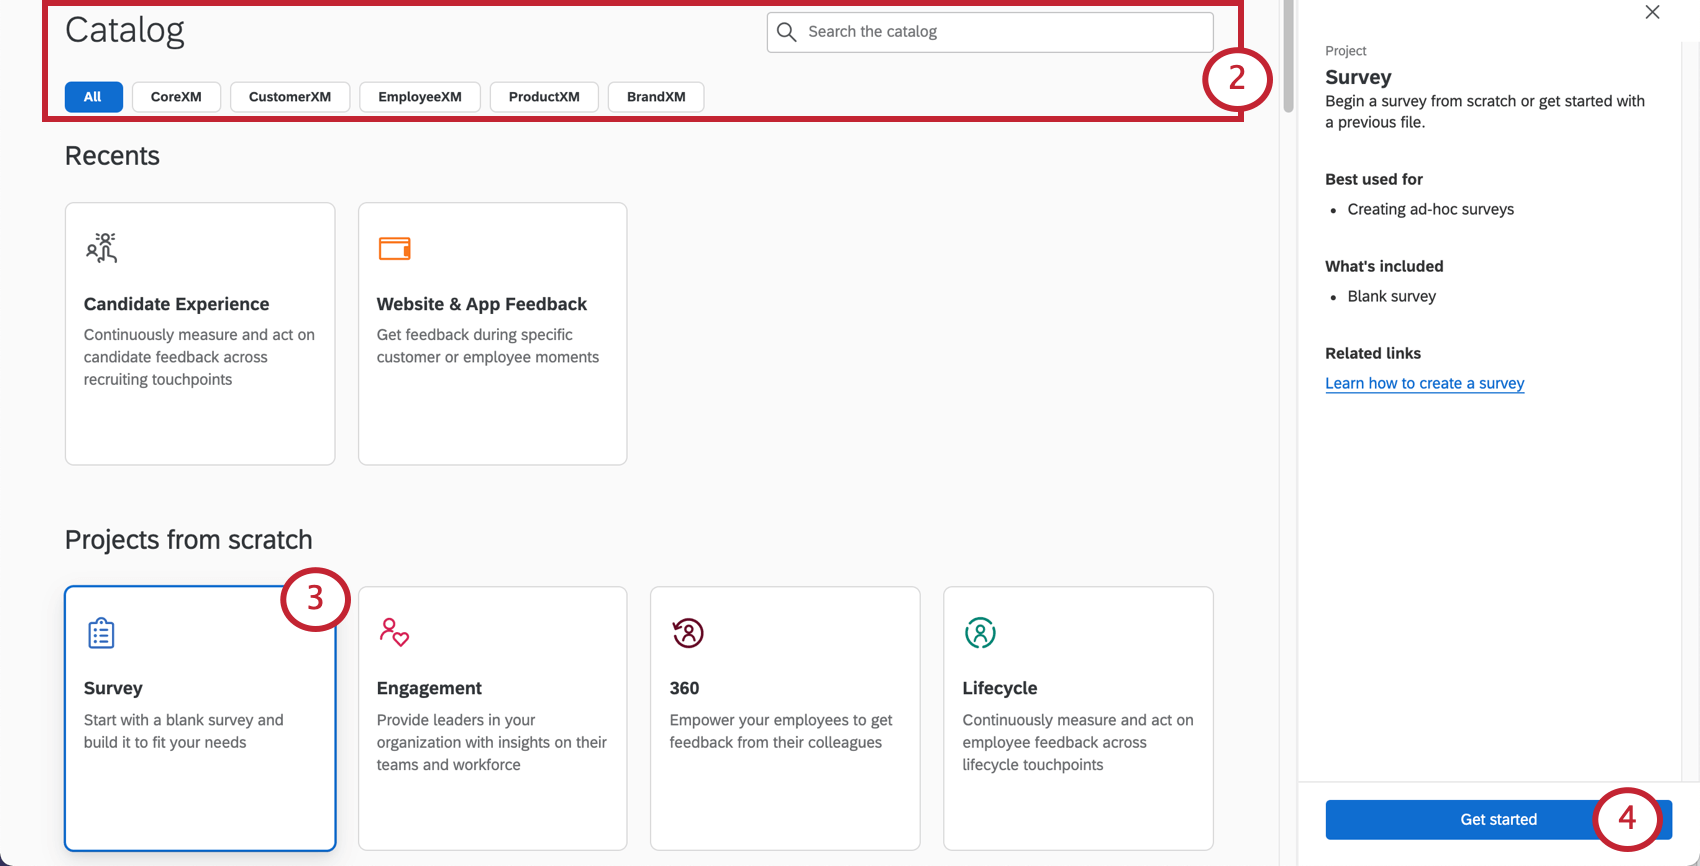Click the catalog vertical scrollbar
1700x866 pixels.
1288,56
